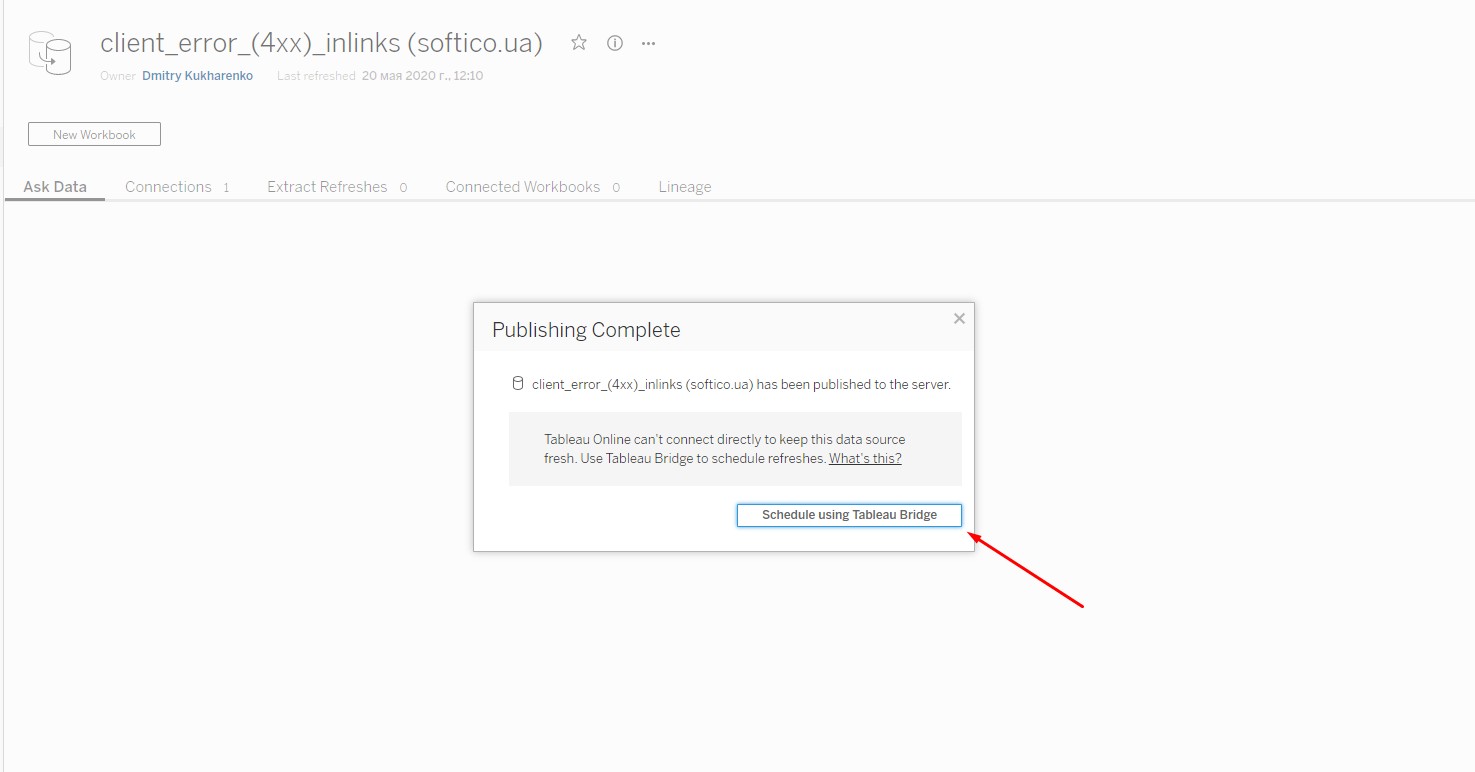1475x772 pixels.
Task: Select the Connected Workbooks tab
Action: click(522, 187)
